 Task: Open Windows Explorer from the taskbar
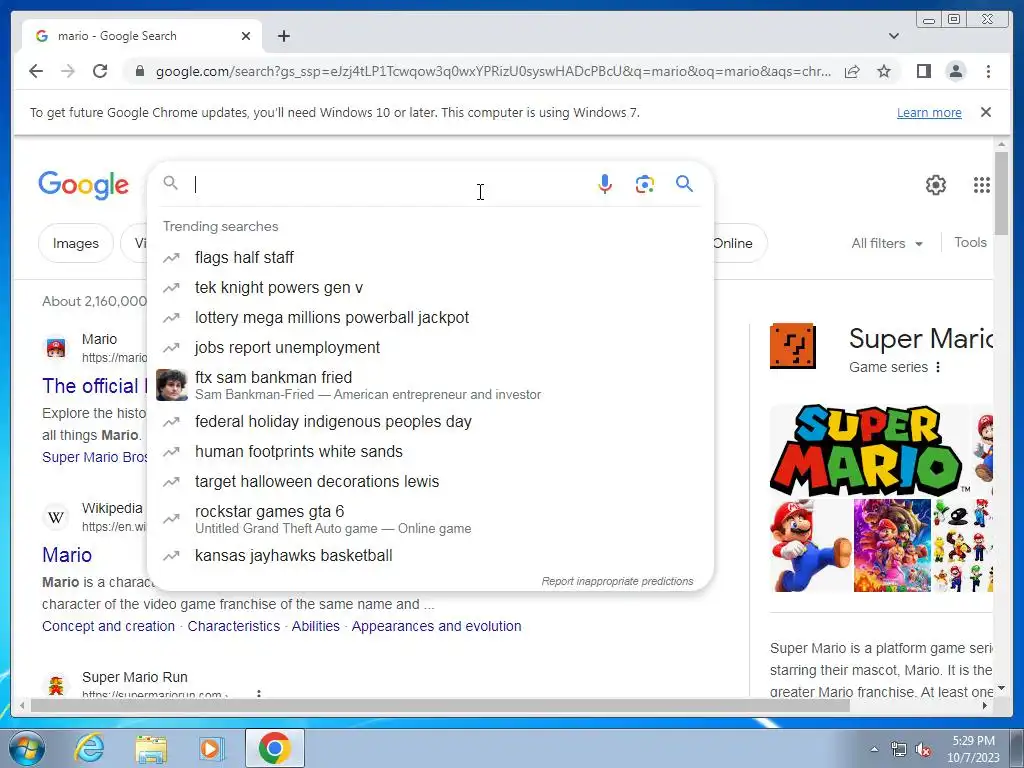[x=151, y=748]
